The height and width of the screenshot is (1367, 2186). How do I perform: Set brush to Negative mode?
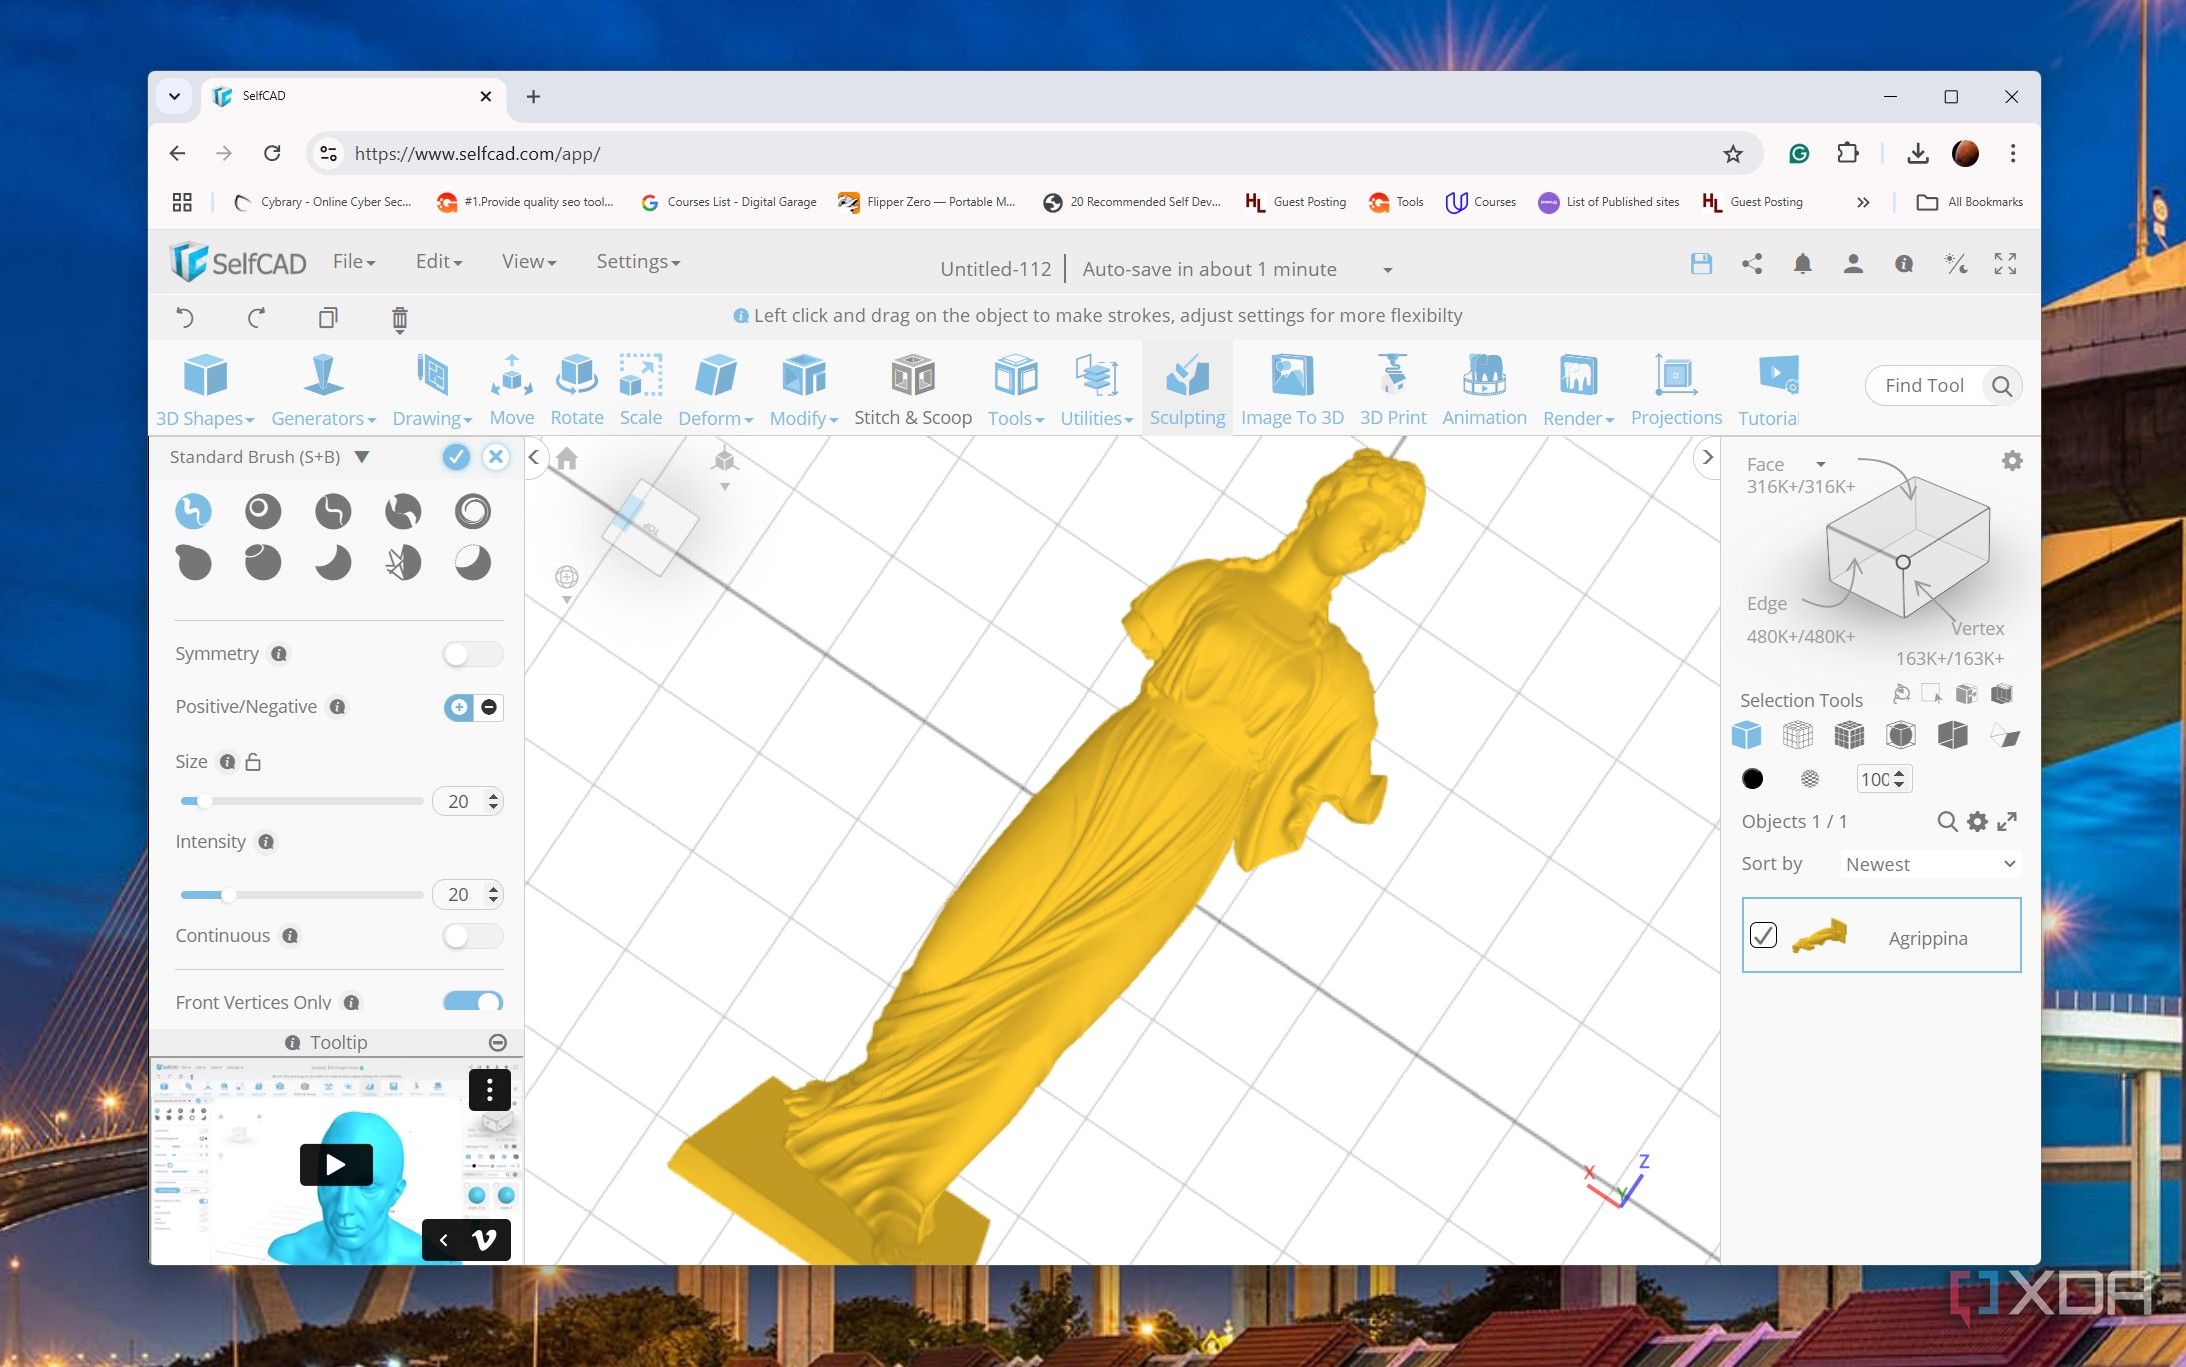[489, 707]
